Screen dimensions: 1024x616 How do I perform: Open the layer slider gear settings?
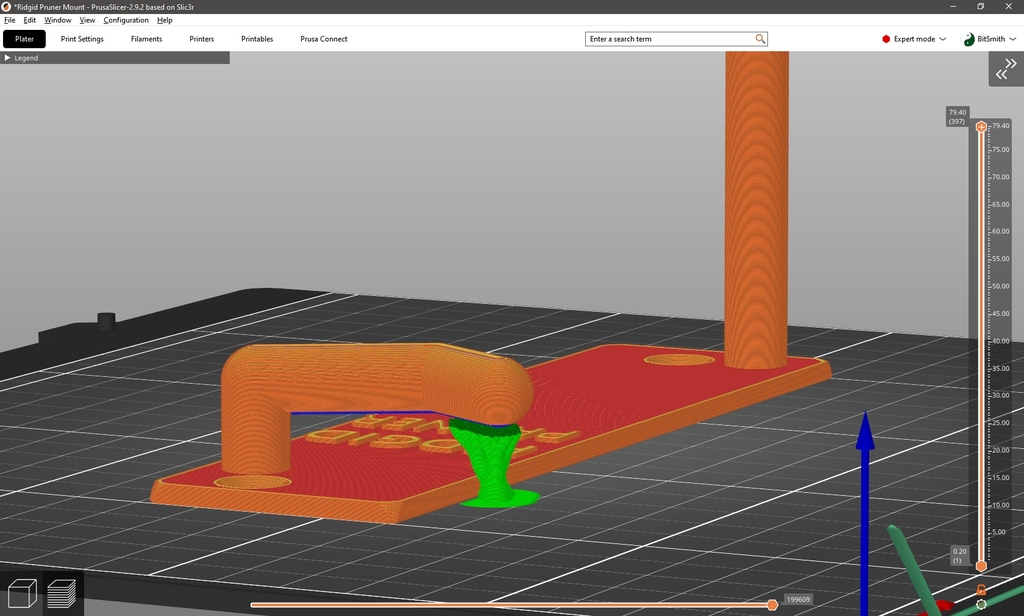point(981,605)
